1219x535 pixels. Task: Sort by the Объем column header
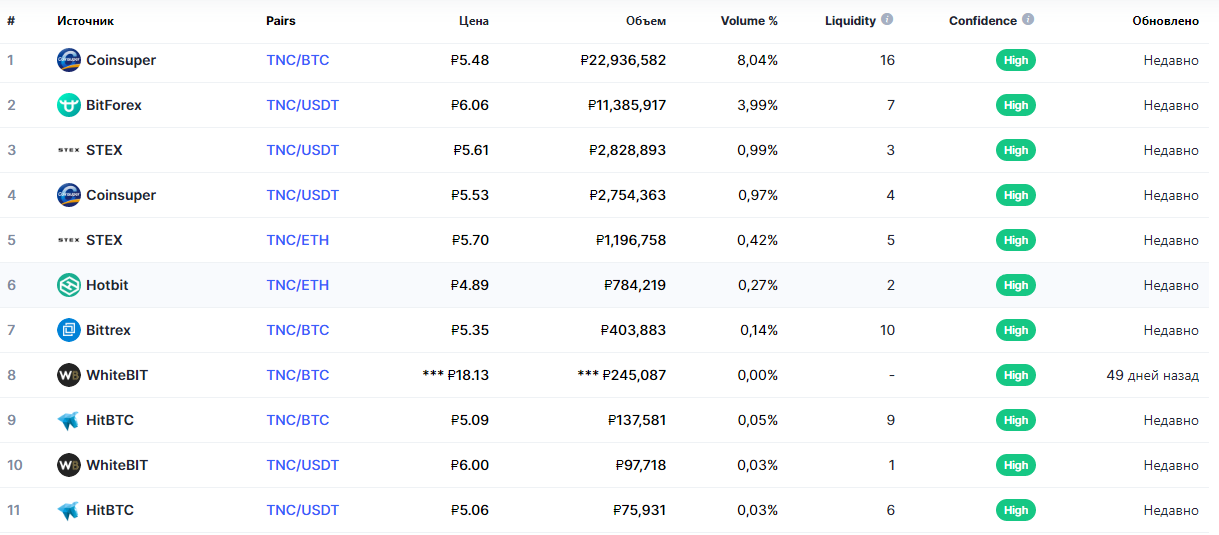(x=645, y=20)
